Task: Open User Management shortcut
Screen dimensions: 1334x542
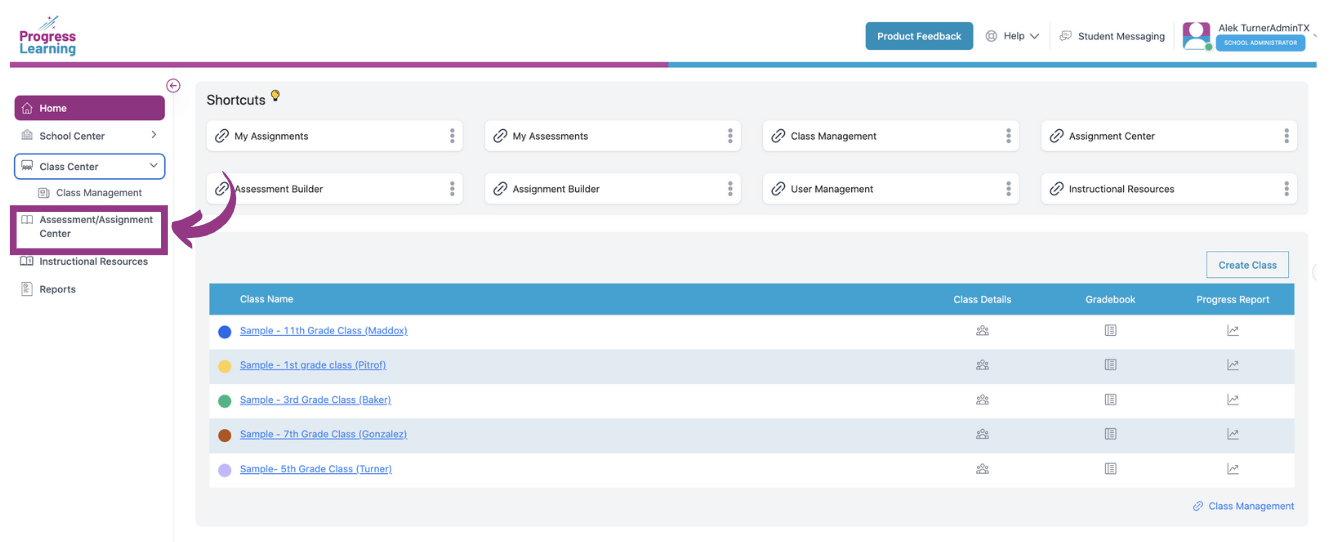Action: 891,188
